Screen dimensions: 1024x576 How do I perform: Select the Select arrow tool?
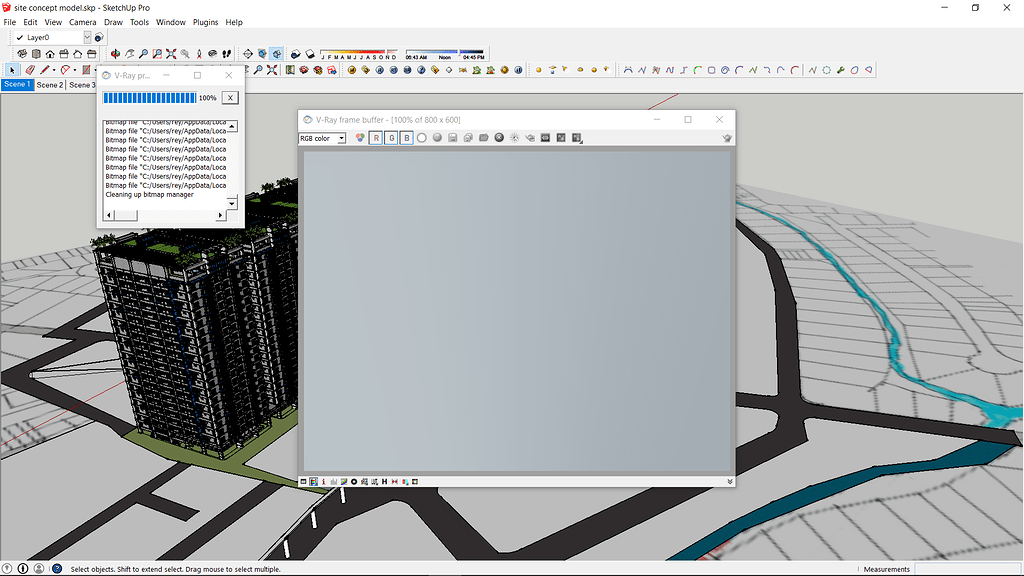[x=12, y=69]
